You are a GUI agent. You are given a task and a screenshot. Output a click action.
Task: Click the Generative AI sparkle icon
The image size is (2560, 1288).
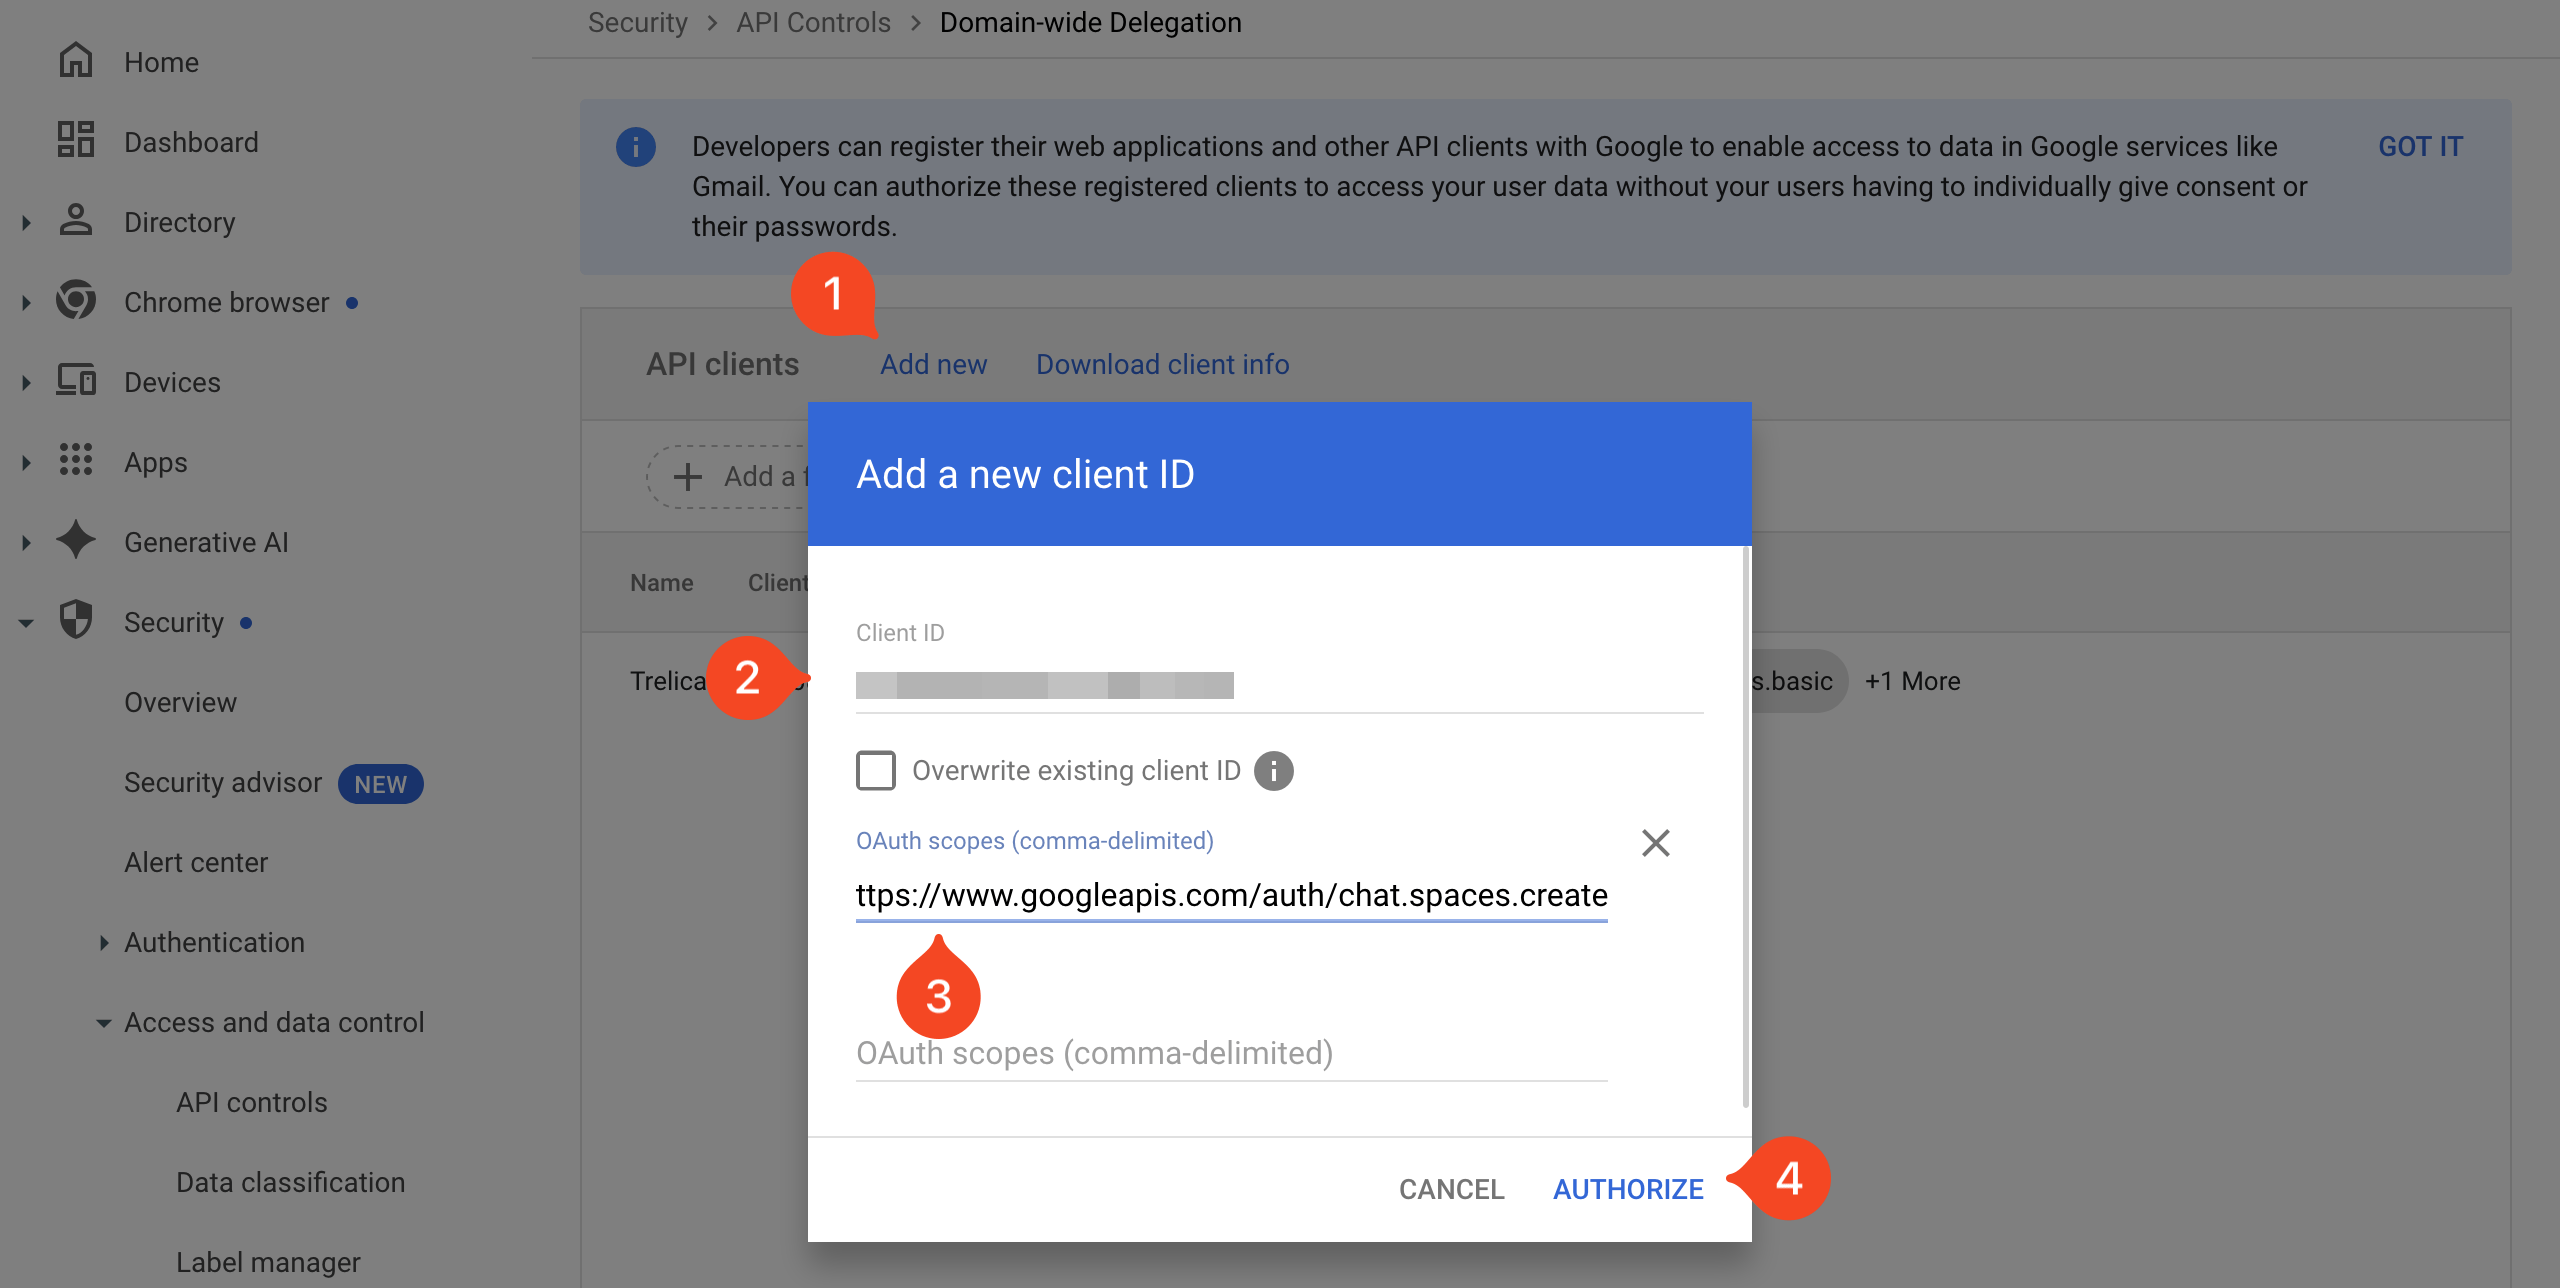[x=76, y=540]
